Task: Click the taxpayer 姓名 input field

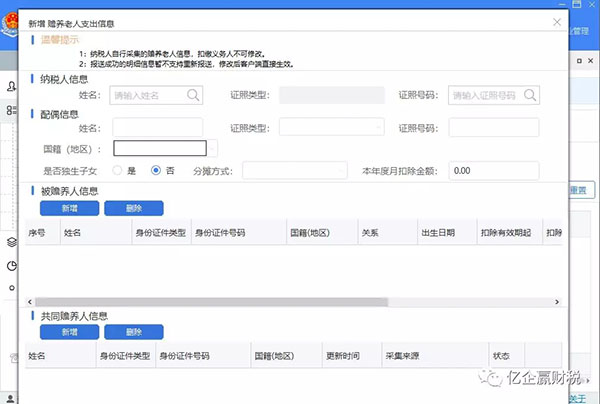Action: (x=156, y=95)
